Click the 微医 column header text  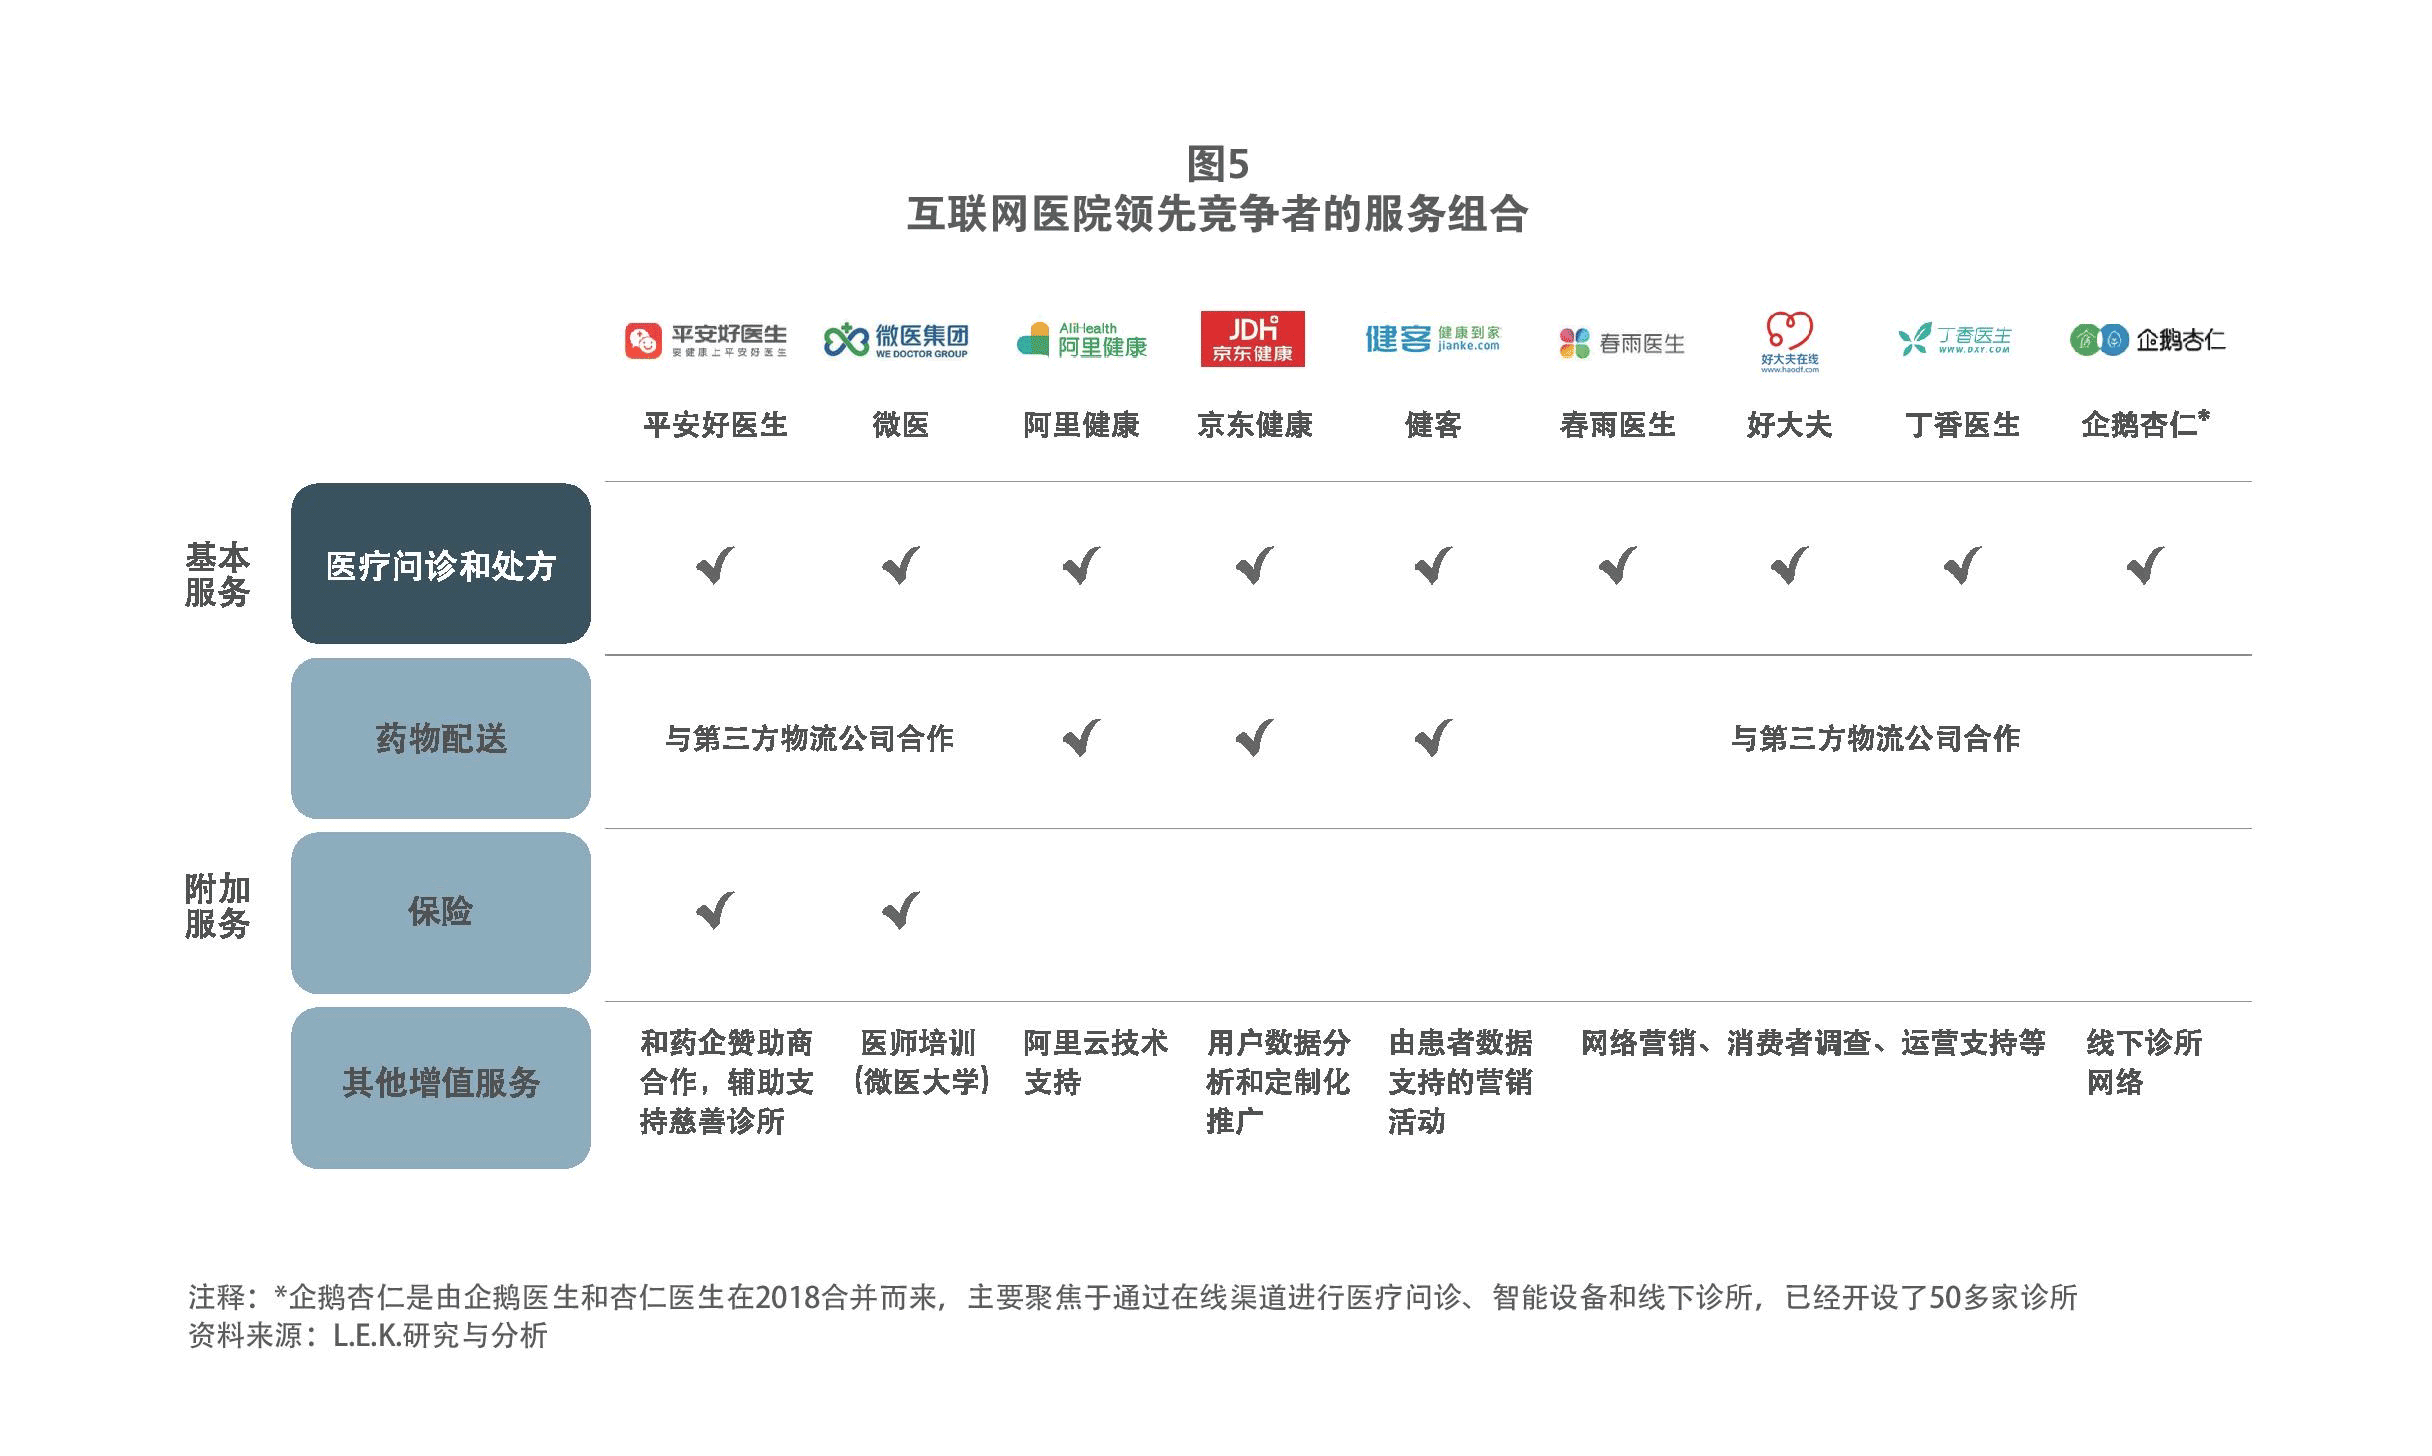(900, 425)
